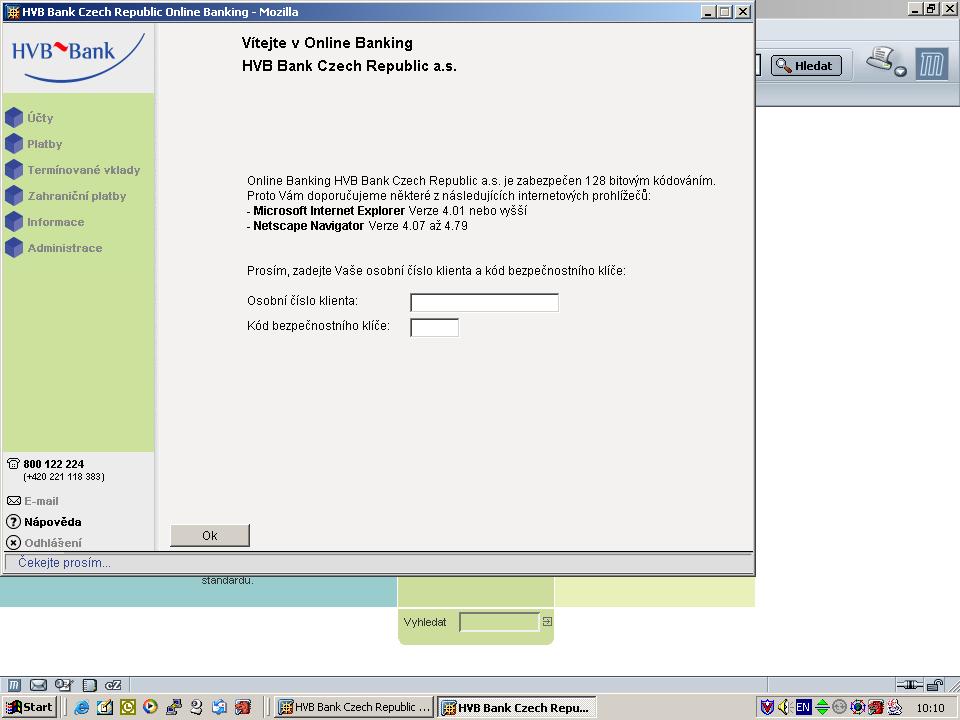Screen dimensions: 960x720
Task: Click the HVB Bank logo
Action: coord(78,57)
